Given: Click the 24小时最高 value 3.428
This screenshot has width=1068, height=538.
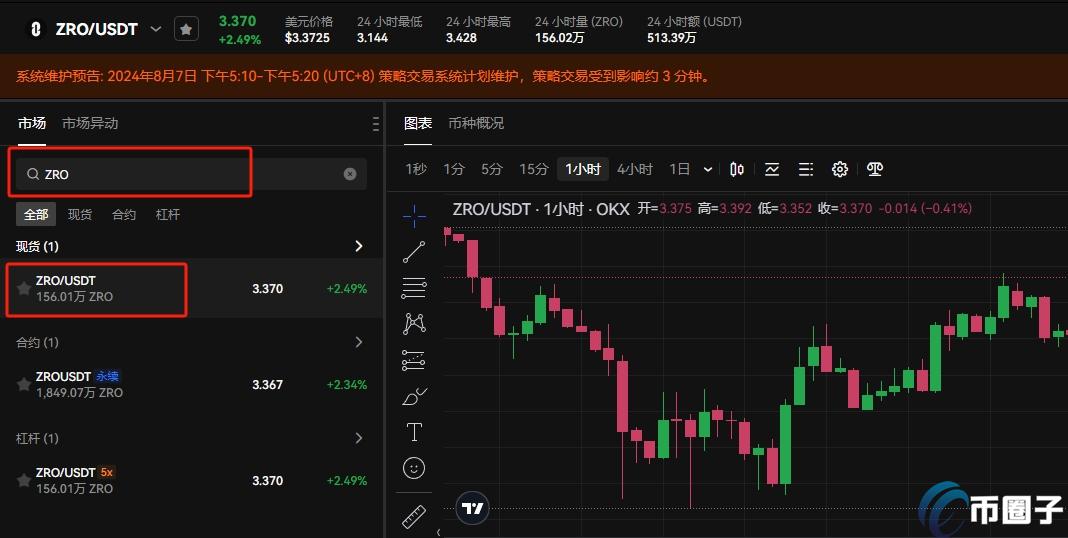Looking at the screenshot, I should coord(461,38).
